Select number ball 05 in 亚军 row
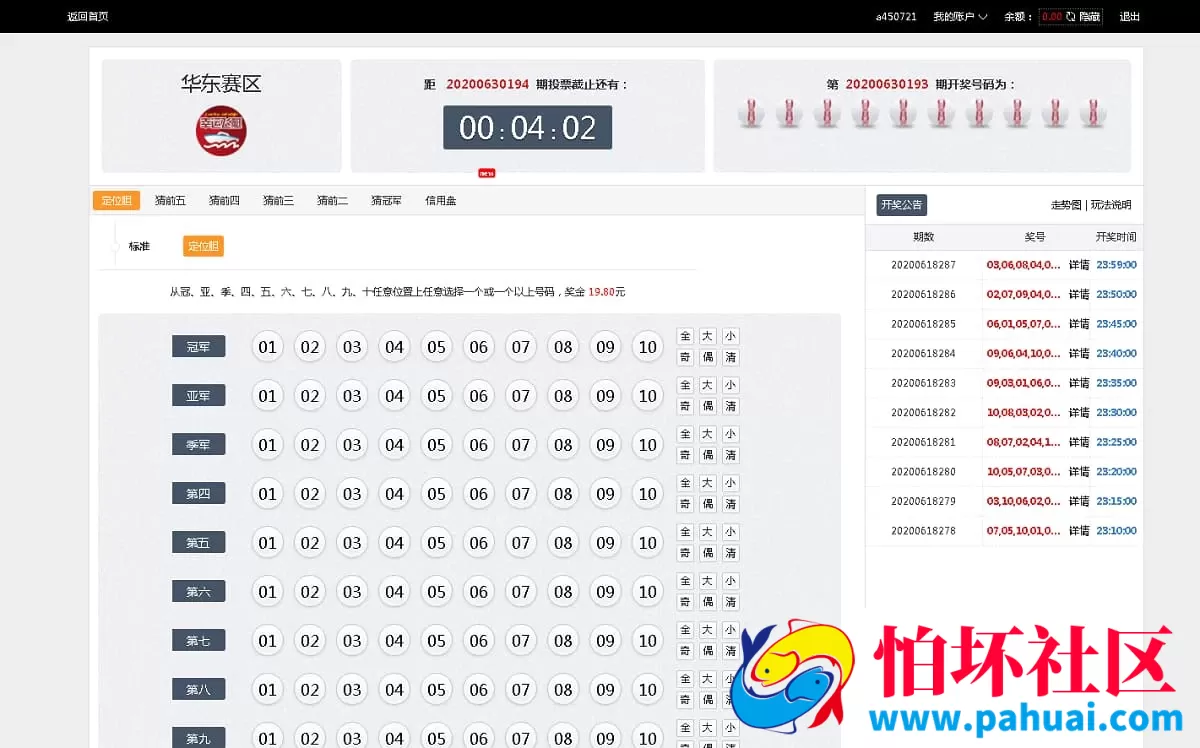The height and width of the screenshot is (748, 1200). [x=436, y=396]
